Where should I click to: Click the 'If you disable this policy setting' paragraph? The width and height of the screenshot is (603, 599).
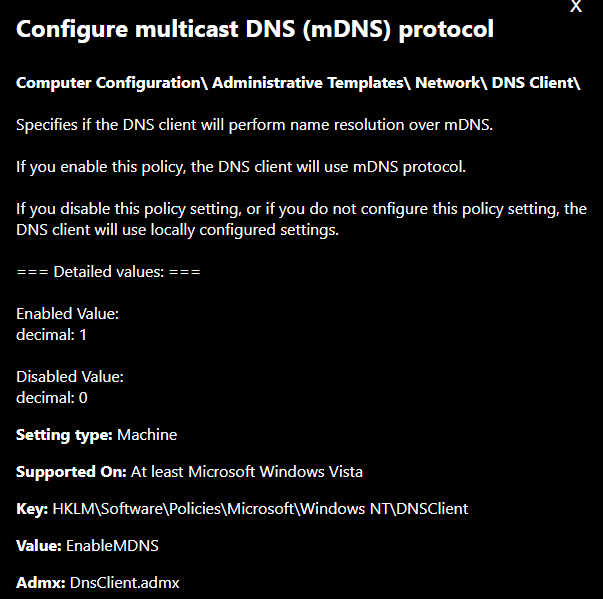[301, 219]
